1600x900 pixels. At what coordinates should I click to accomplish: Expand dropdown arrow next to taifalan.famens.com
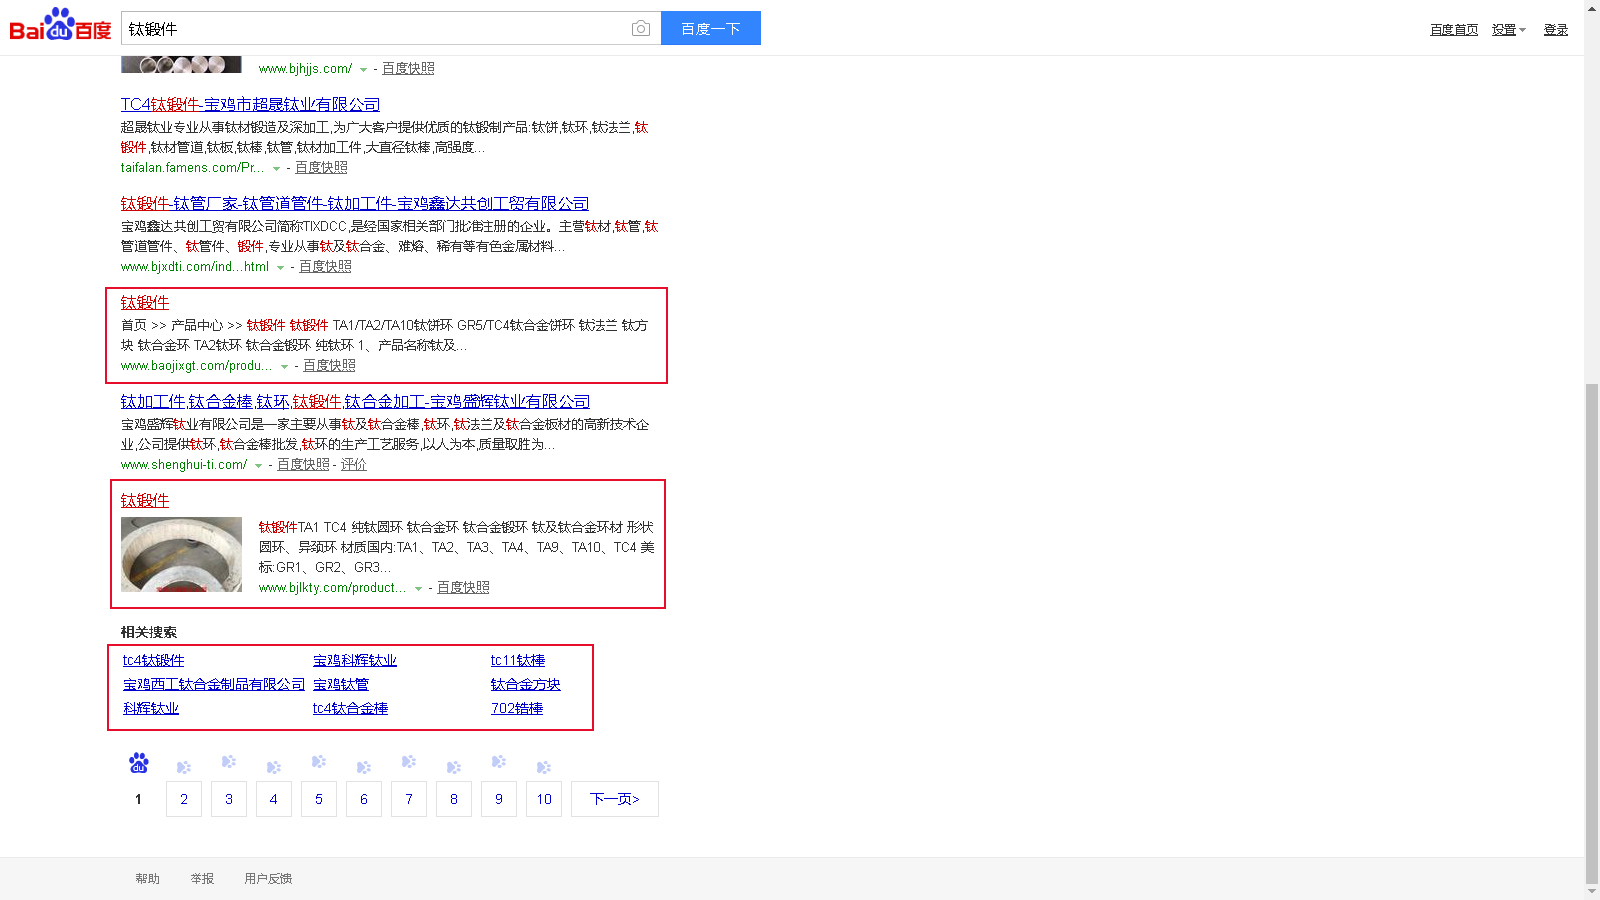click(x=277, y=168)
